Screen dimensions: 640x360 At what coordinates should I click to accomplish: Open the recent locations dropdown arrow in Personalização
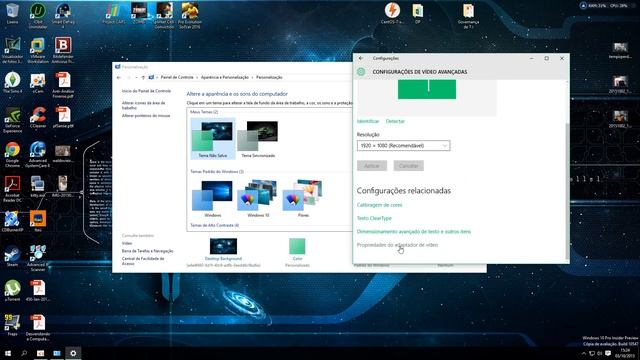coord(136,77)
